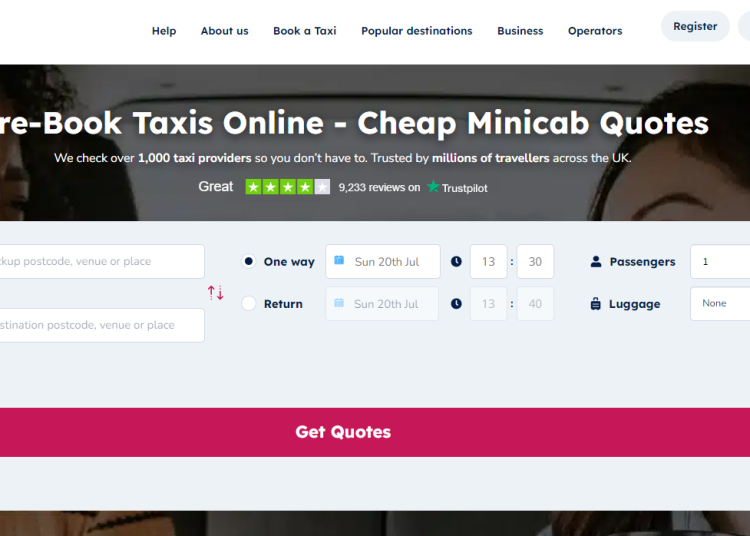Open the About us page
This screenshot has height=536, width=750.
tap(224, 31)
